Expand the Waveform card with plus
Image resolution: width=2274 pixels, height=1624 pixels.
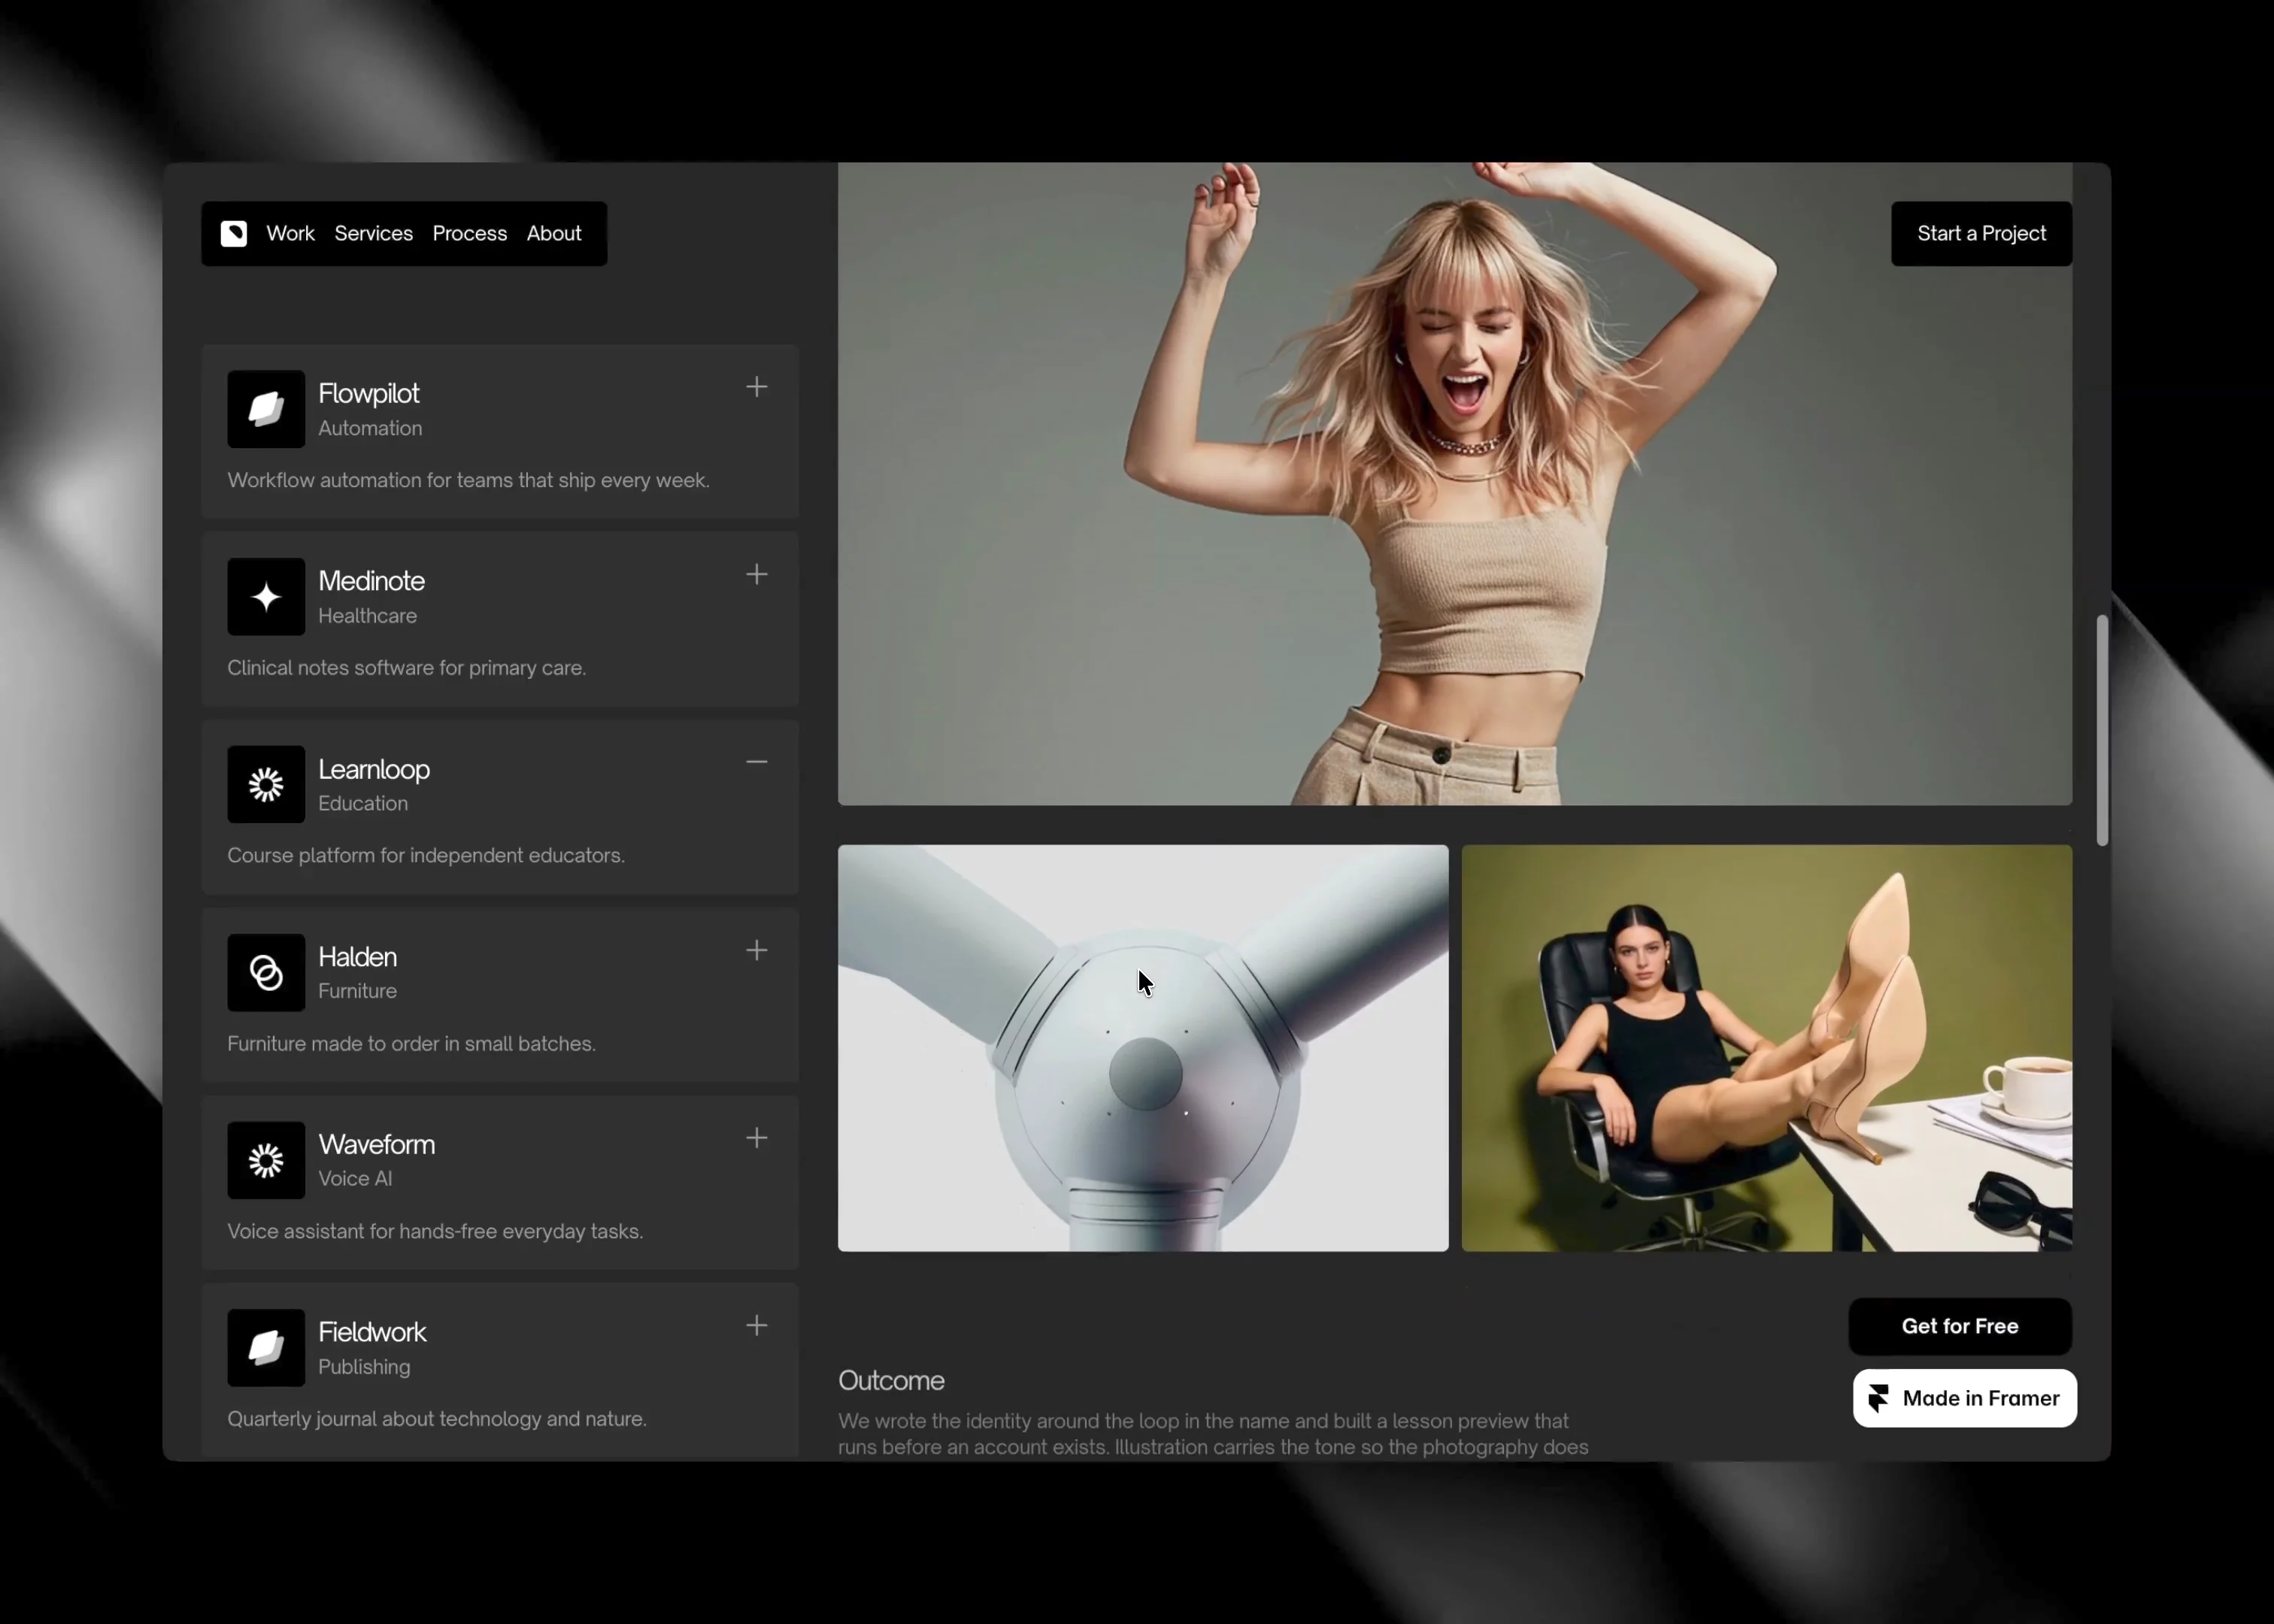coord(757,1138)
